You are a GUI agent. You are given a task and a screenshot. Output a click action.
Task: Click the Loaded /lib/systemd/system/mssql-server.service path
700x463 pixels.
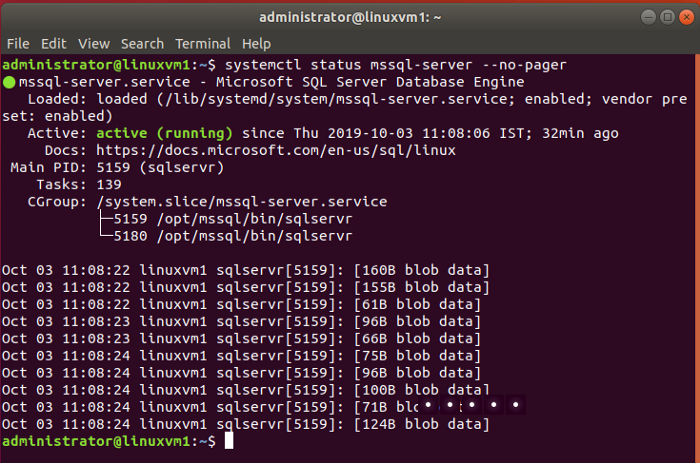tap(335, 99)
